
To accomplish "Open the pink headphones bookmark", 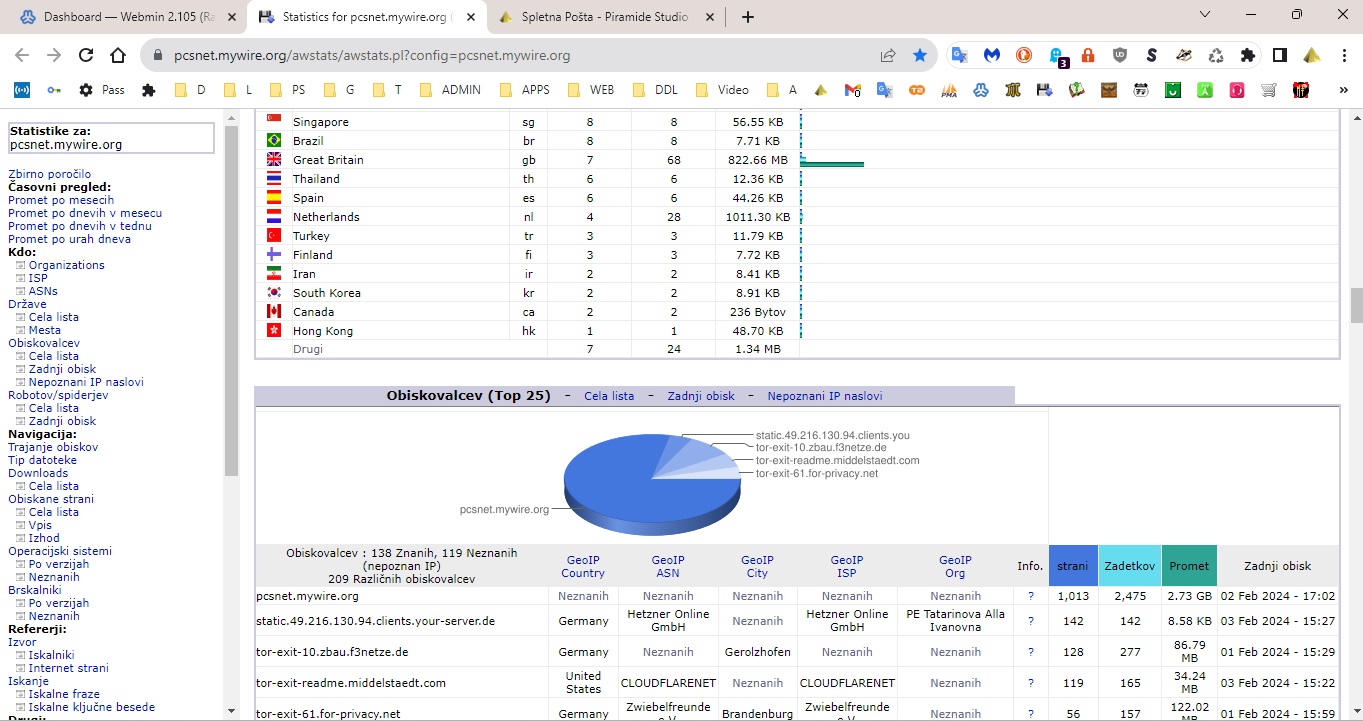I will pos(1237,90).
